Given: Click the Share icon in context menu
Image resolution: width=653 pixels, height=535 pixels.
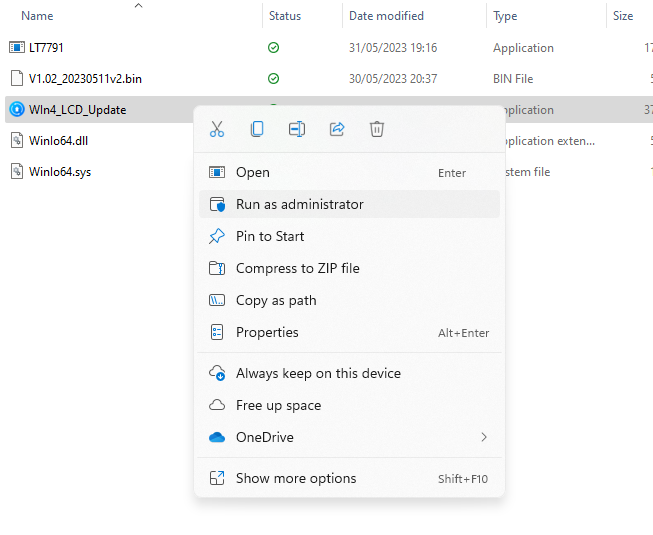Looking at the screenshot, I should (337, 129).
